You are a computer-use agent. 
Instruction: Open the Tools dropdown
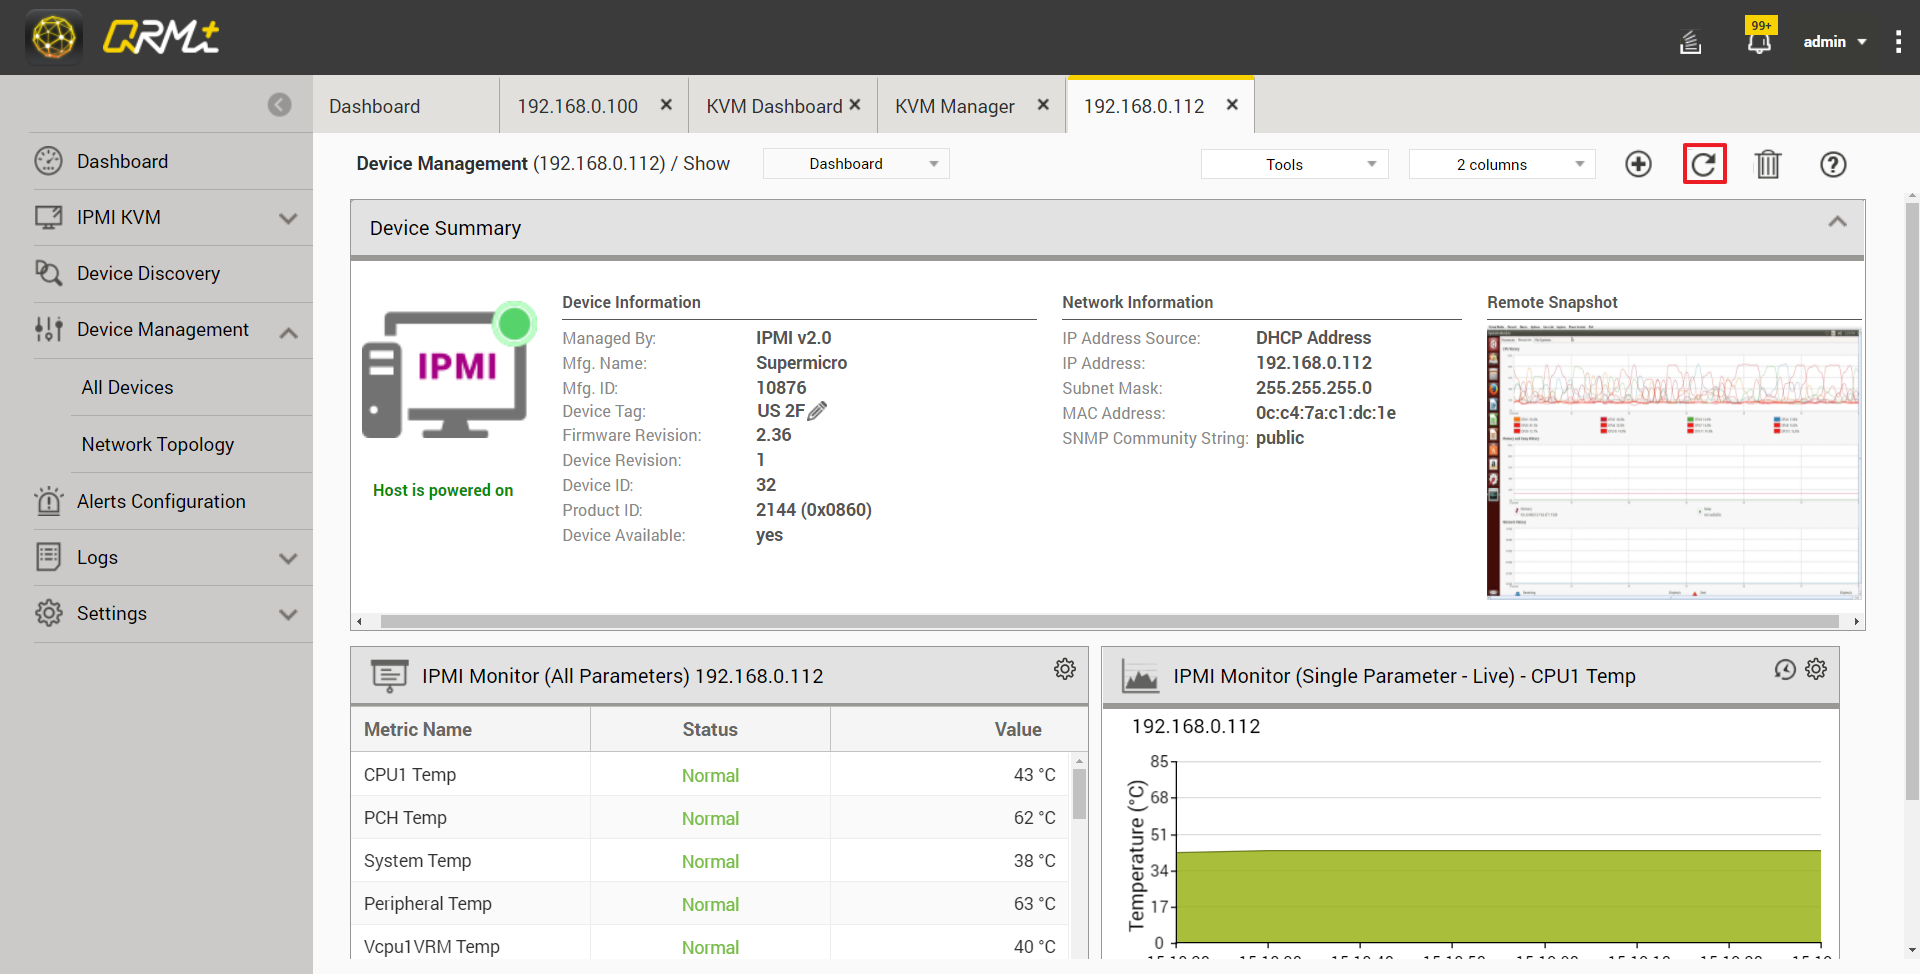1294,164
